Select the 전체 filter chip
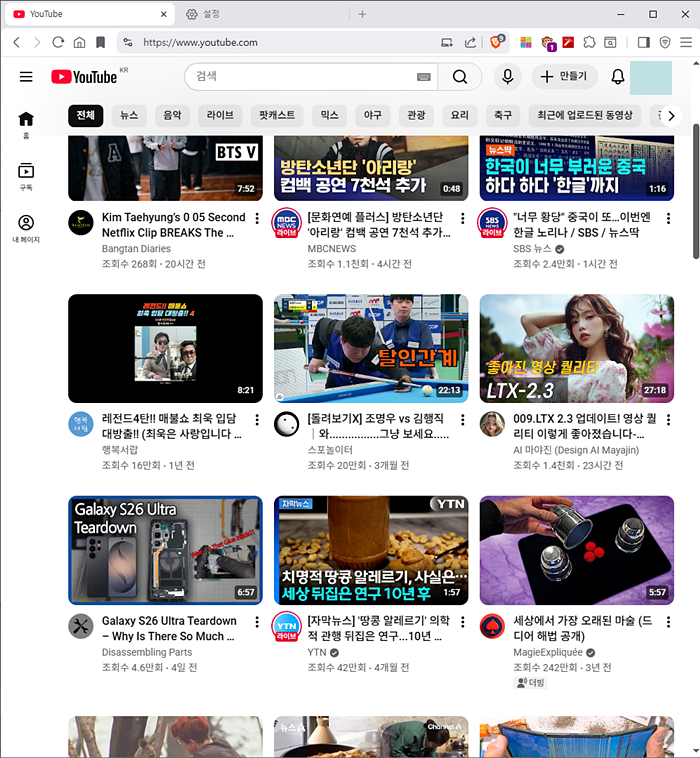This screenshot has height=758, width=700. pos(86,116)
